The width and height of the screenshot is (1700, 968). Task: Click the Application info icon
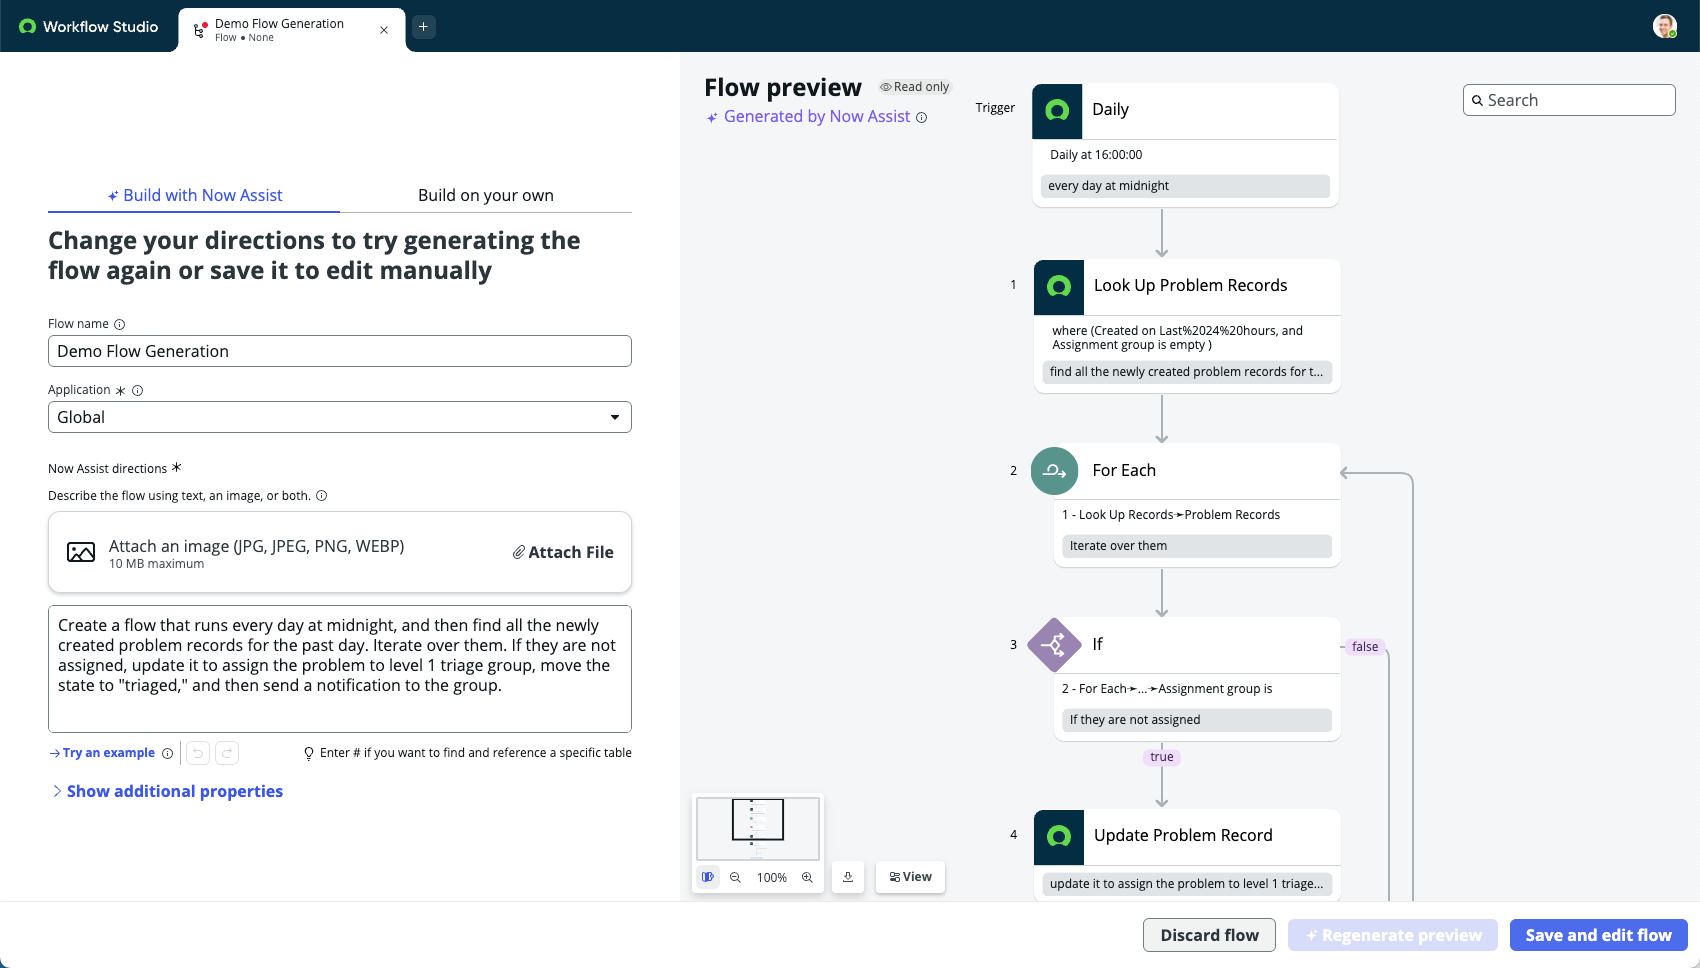click(x=138, y=391)
